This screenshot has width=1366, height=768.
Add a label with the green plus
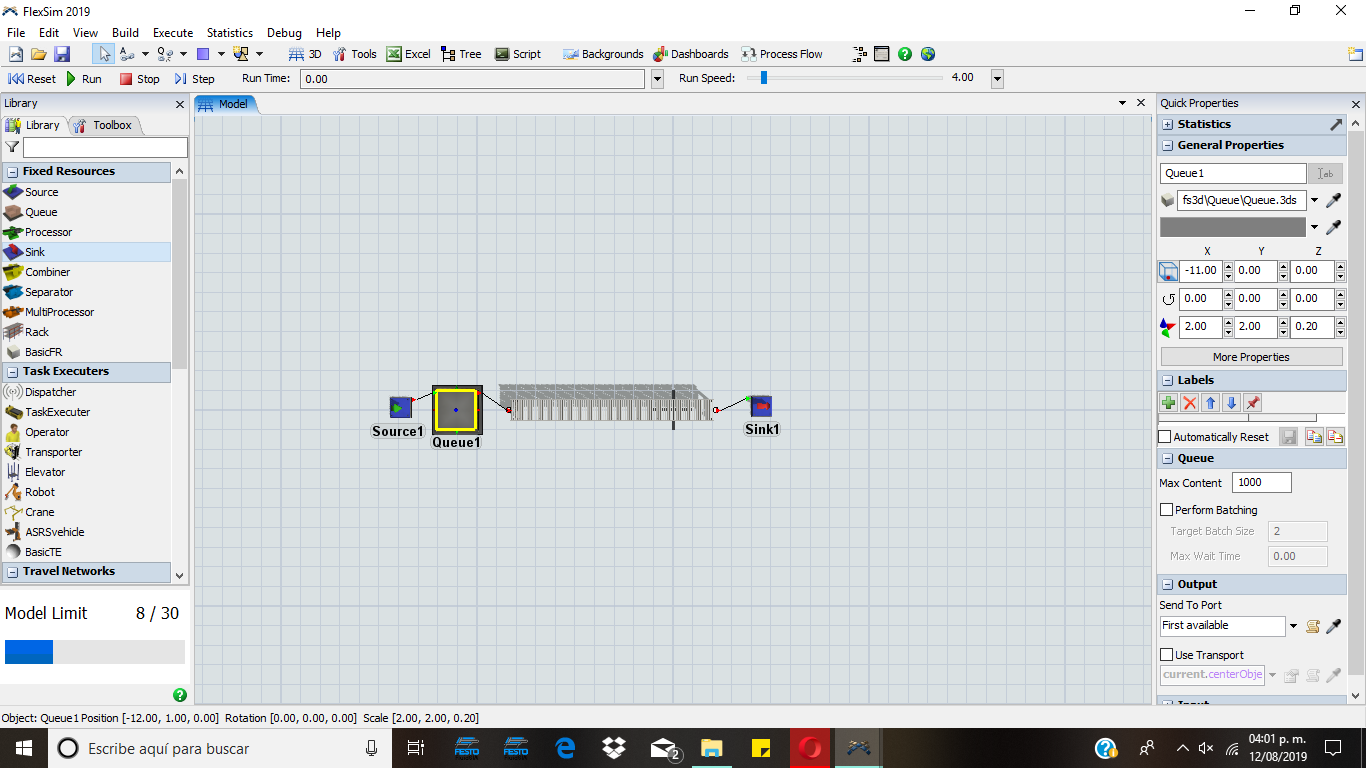coord(1168,403)
